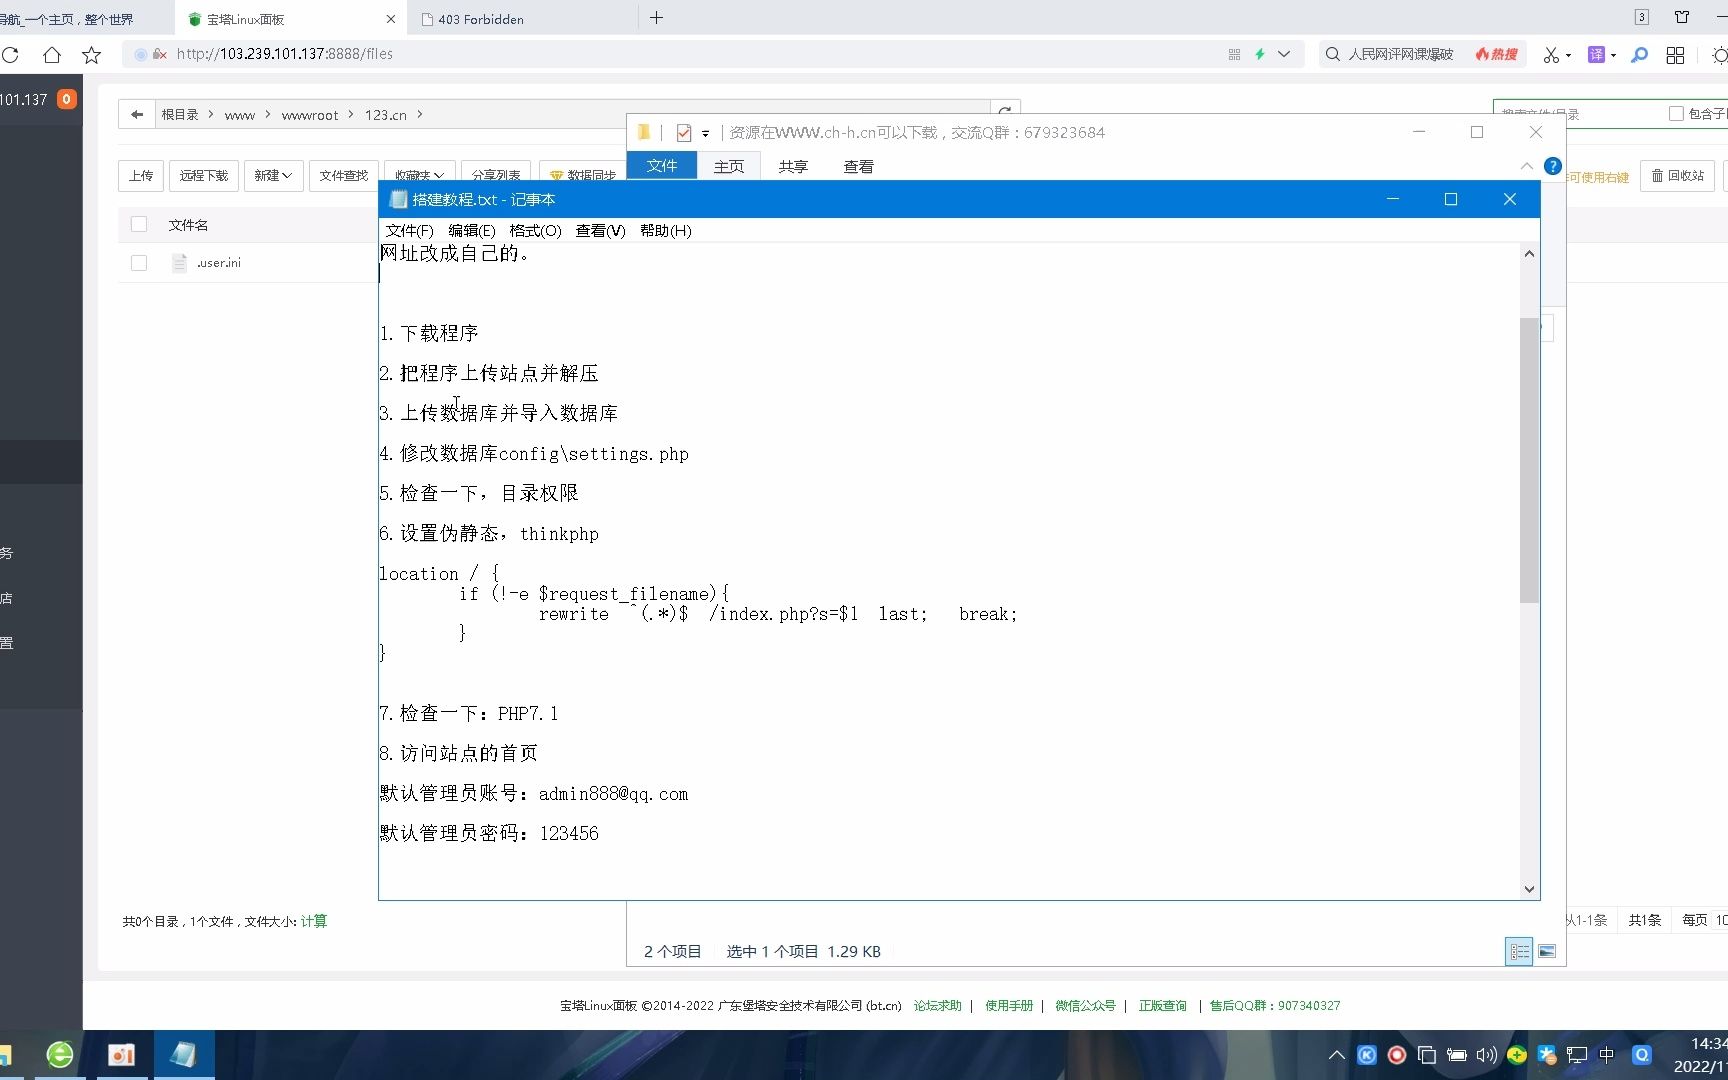Viewport: 1728px width, 1080px height.
Task: Open the four-square apps grid icon
Action: pyautogui.click(x=1675, y=55)
